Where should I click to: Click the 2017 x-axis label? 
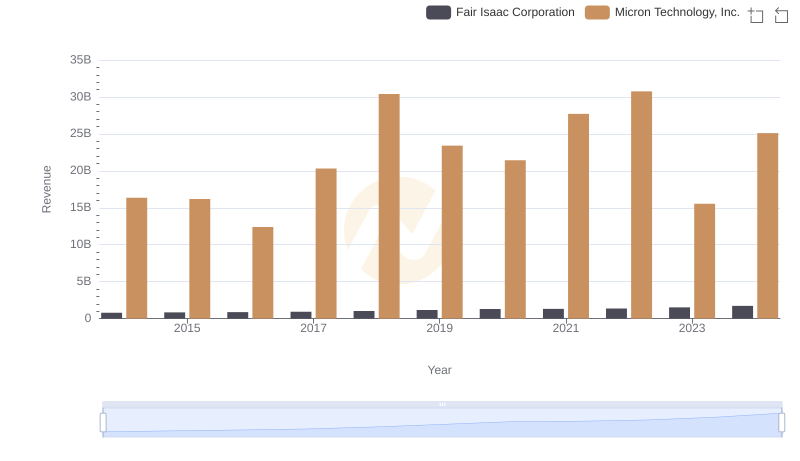click(313, 328)
